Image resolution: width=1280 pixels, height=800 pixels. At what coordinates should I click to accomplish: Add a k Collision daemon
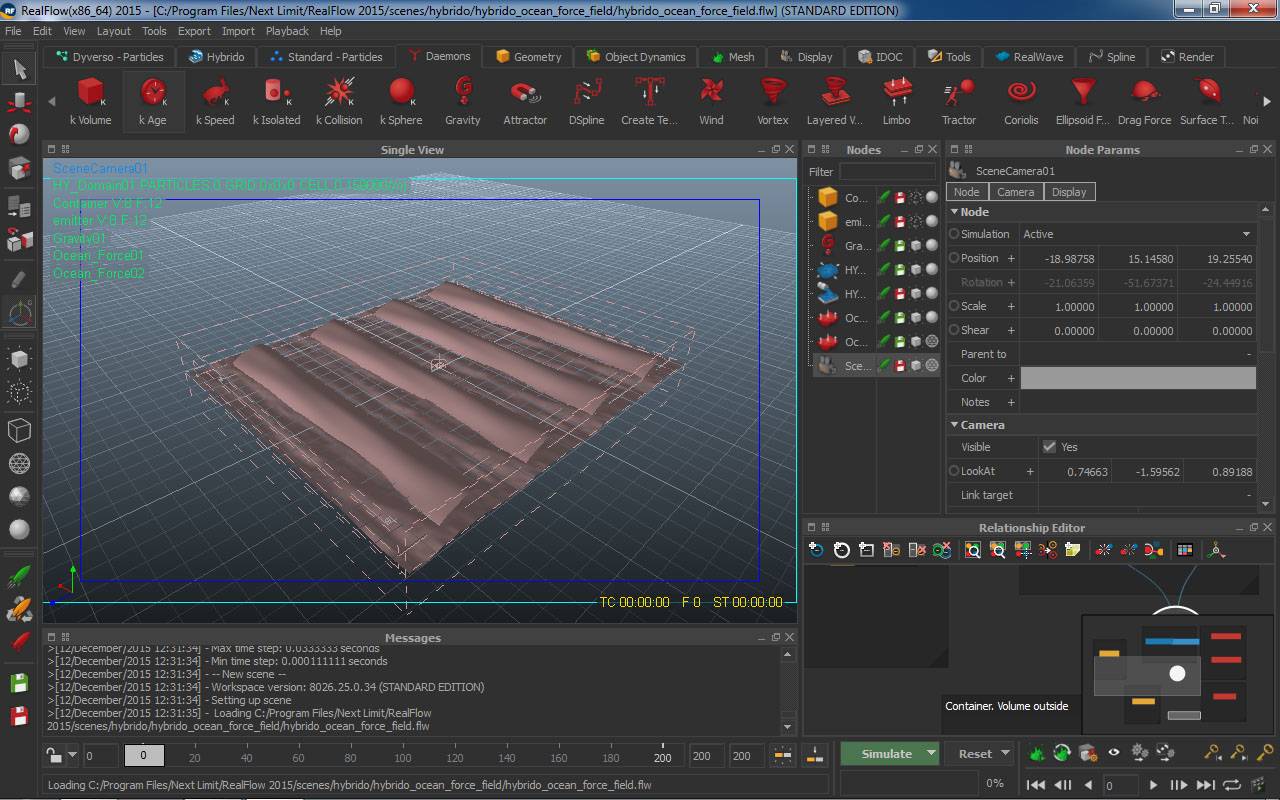click(x=339, y=93)
